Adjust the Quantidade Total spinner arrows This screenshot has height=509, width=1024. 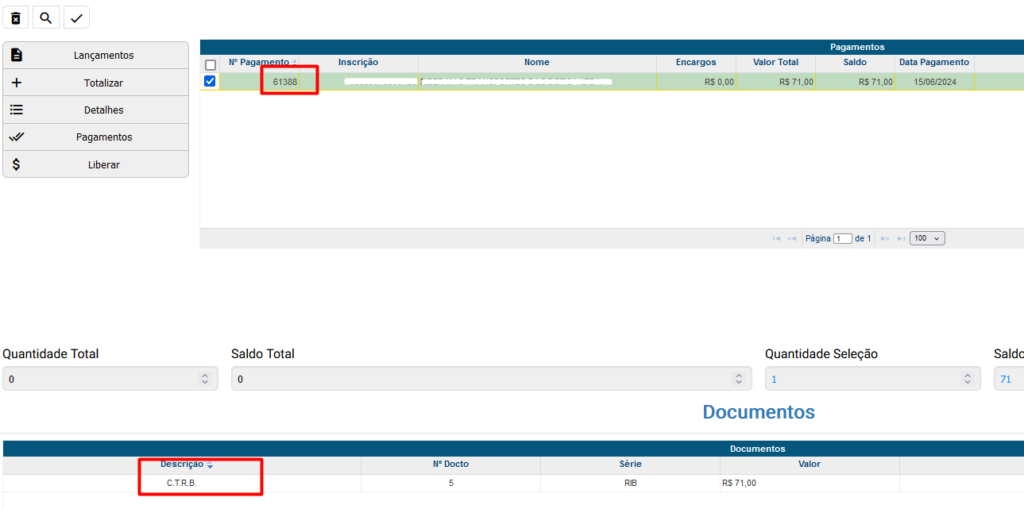[205, 379]
